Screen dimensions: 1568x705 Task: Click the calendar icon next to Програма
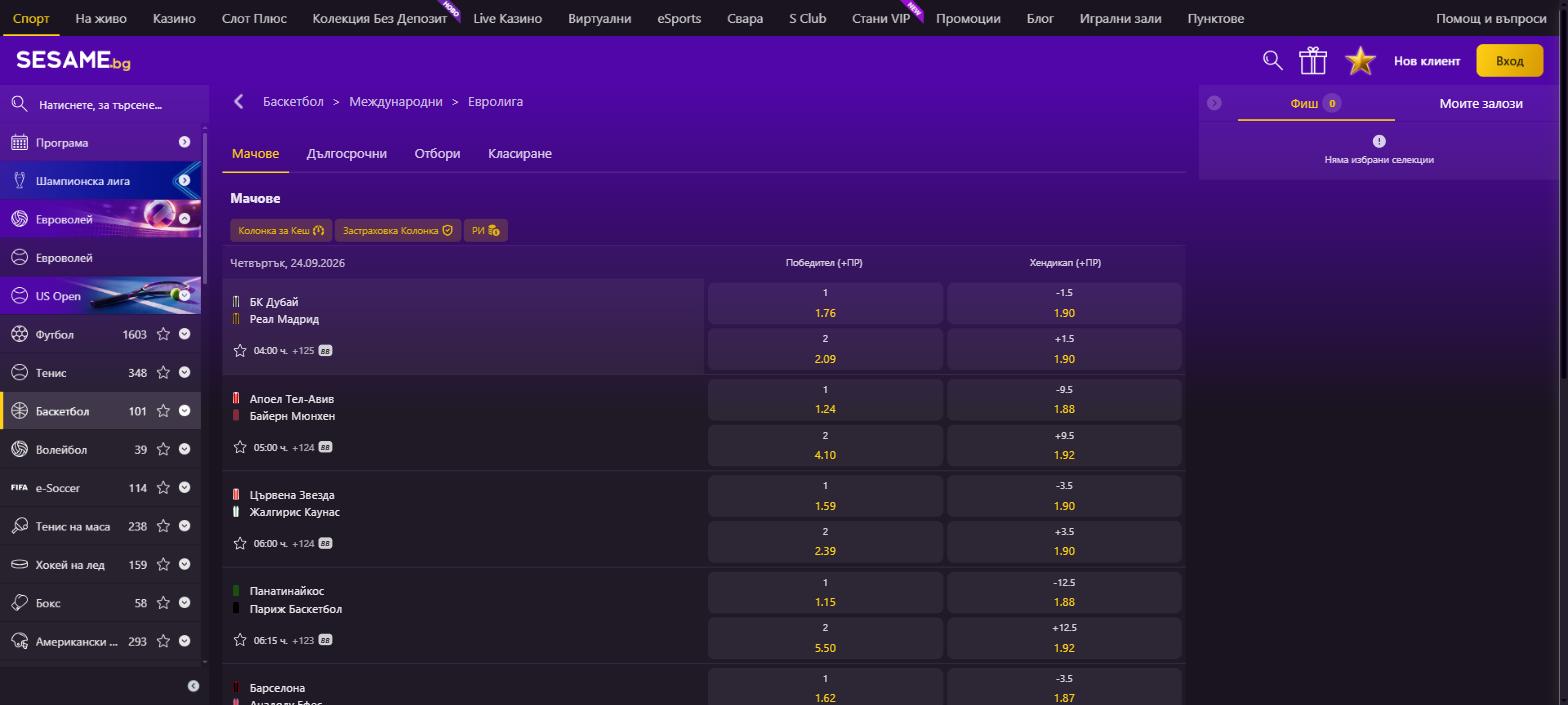pos(19,143)
